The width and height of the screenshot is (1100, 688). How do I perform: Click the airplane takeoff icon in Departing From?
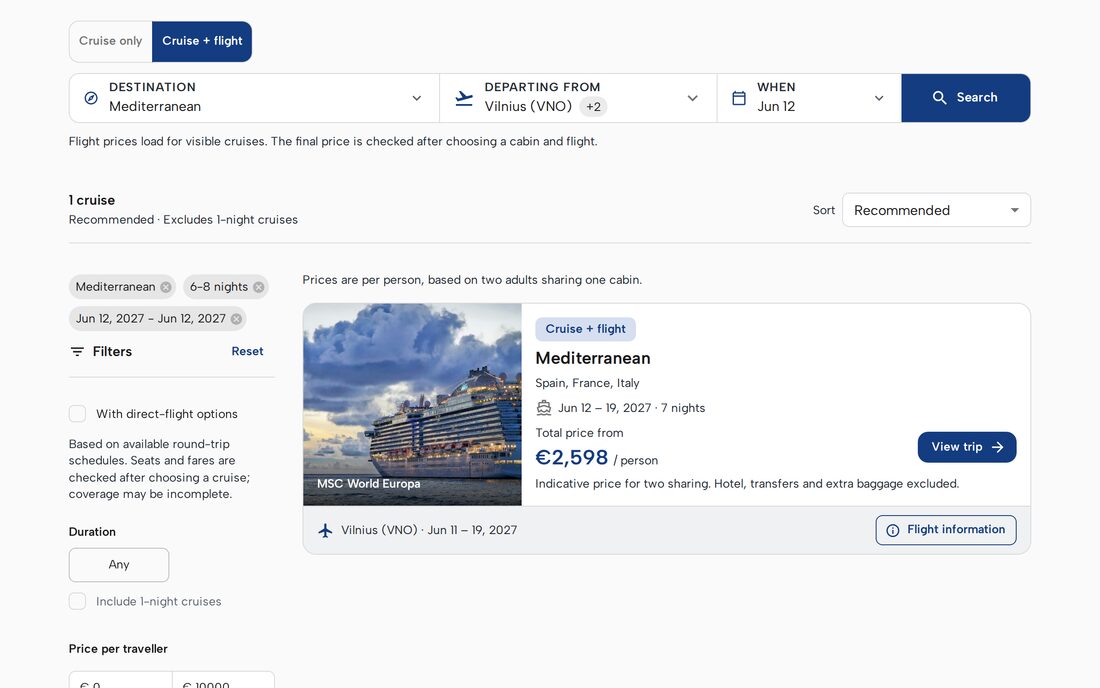click(464, 98)
